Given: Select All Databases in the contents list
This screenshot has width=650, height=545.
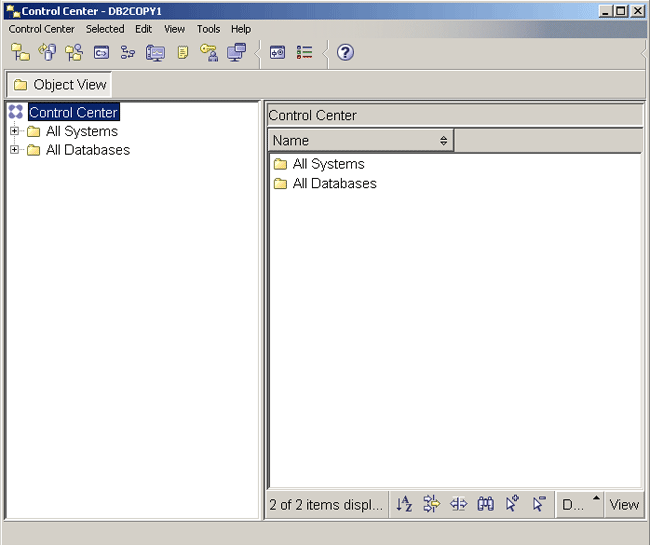Looking at the screenshot, I should click(x=335, y=183).
